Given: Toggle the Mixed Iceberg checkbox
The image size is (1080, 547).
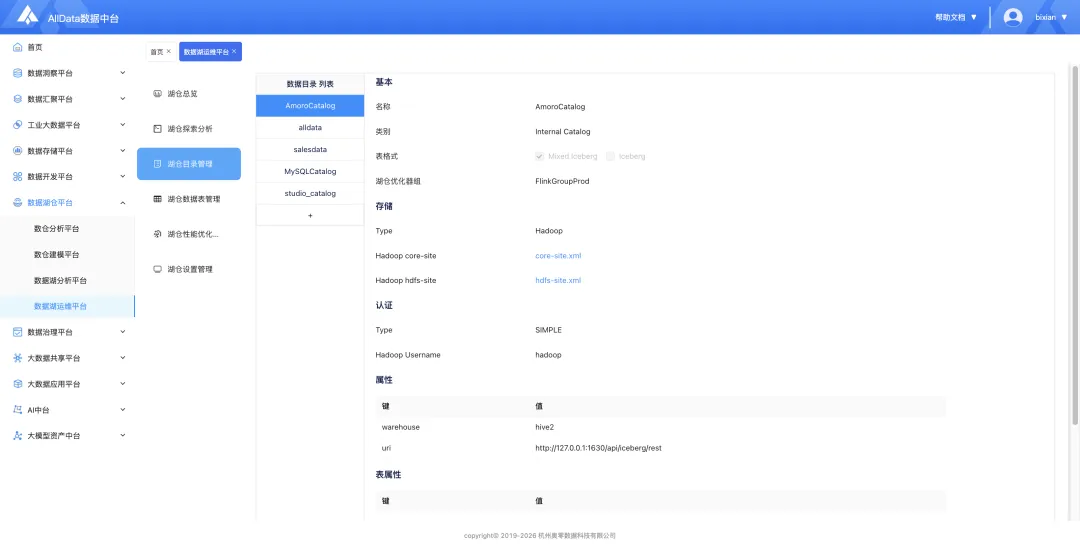Looking at the screenshot, I should (539, 156).
